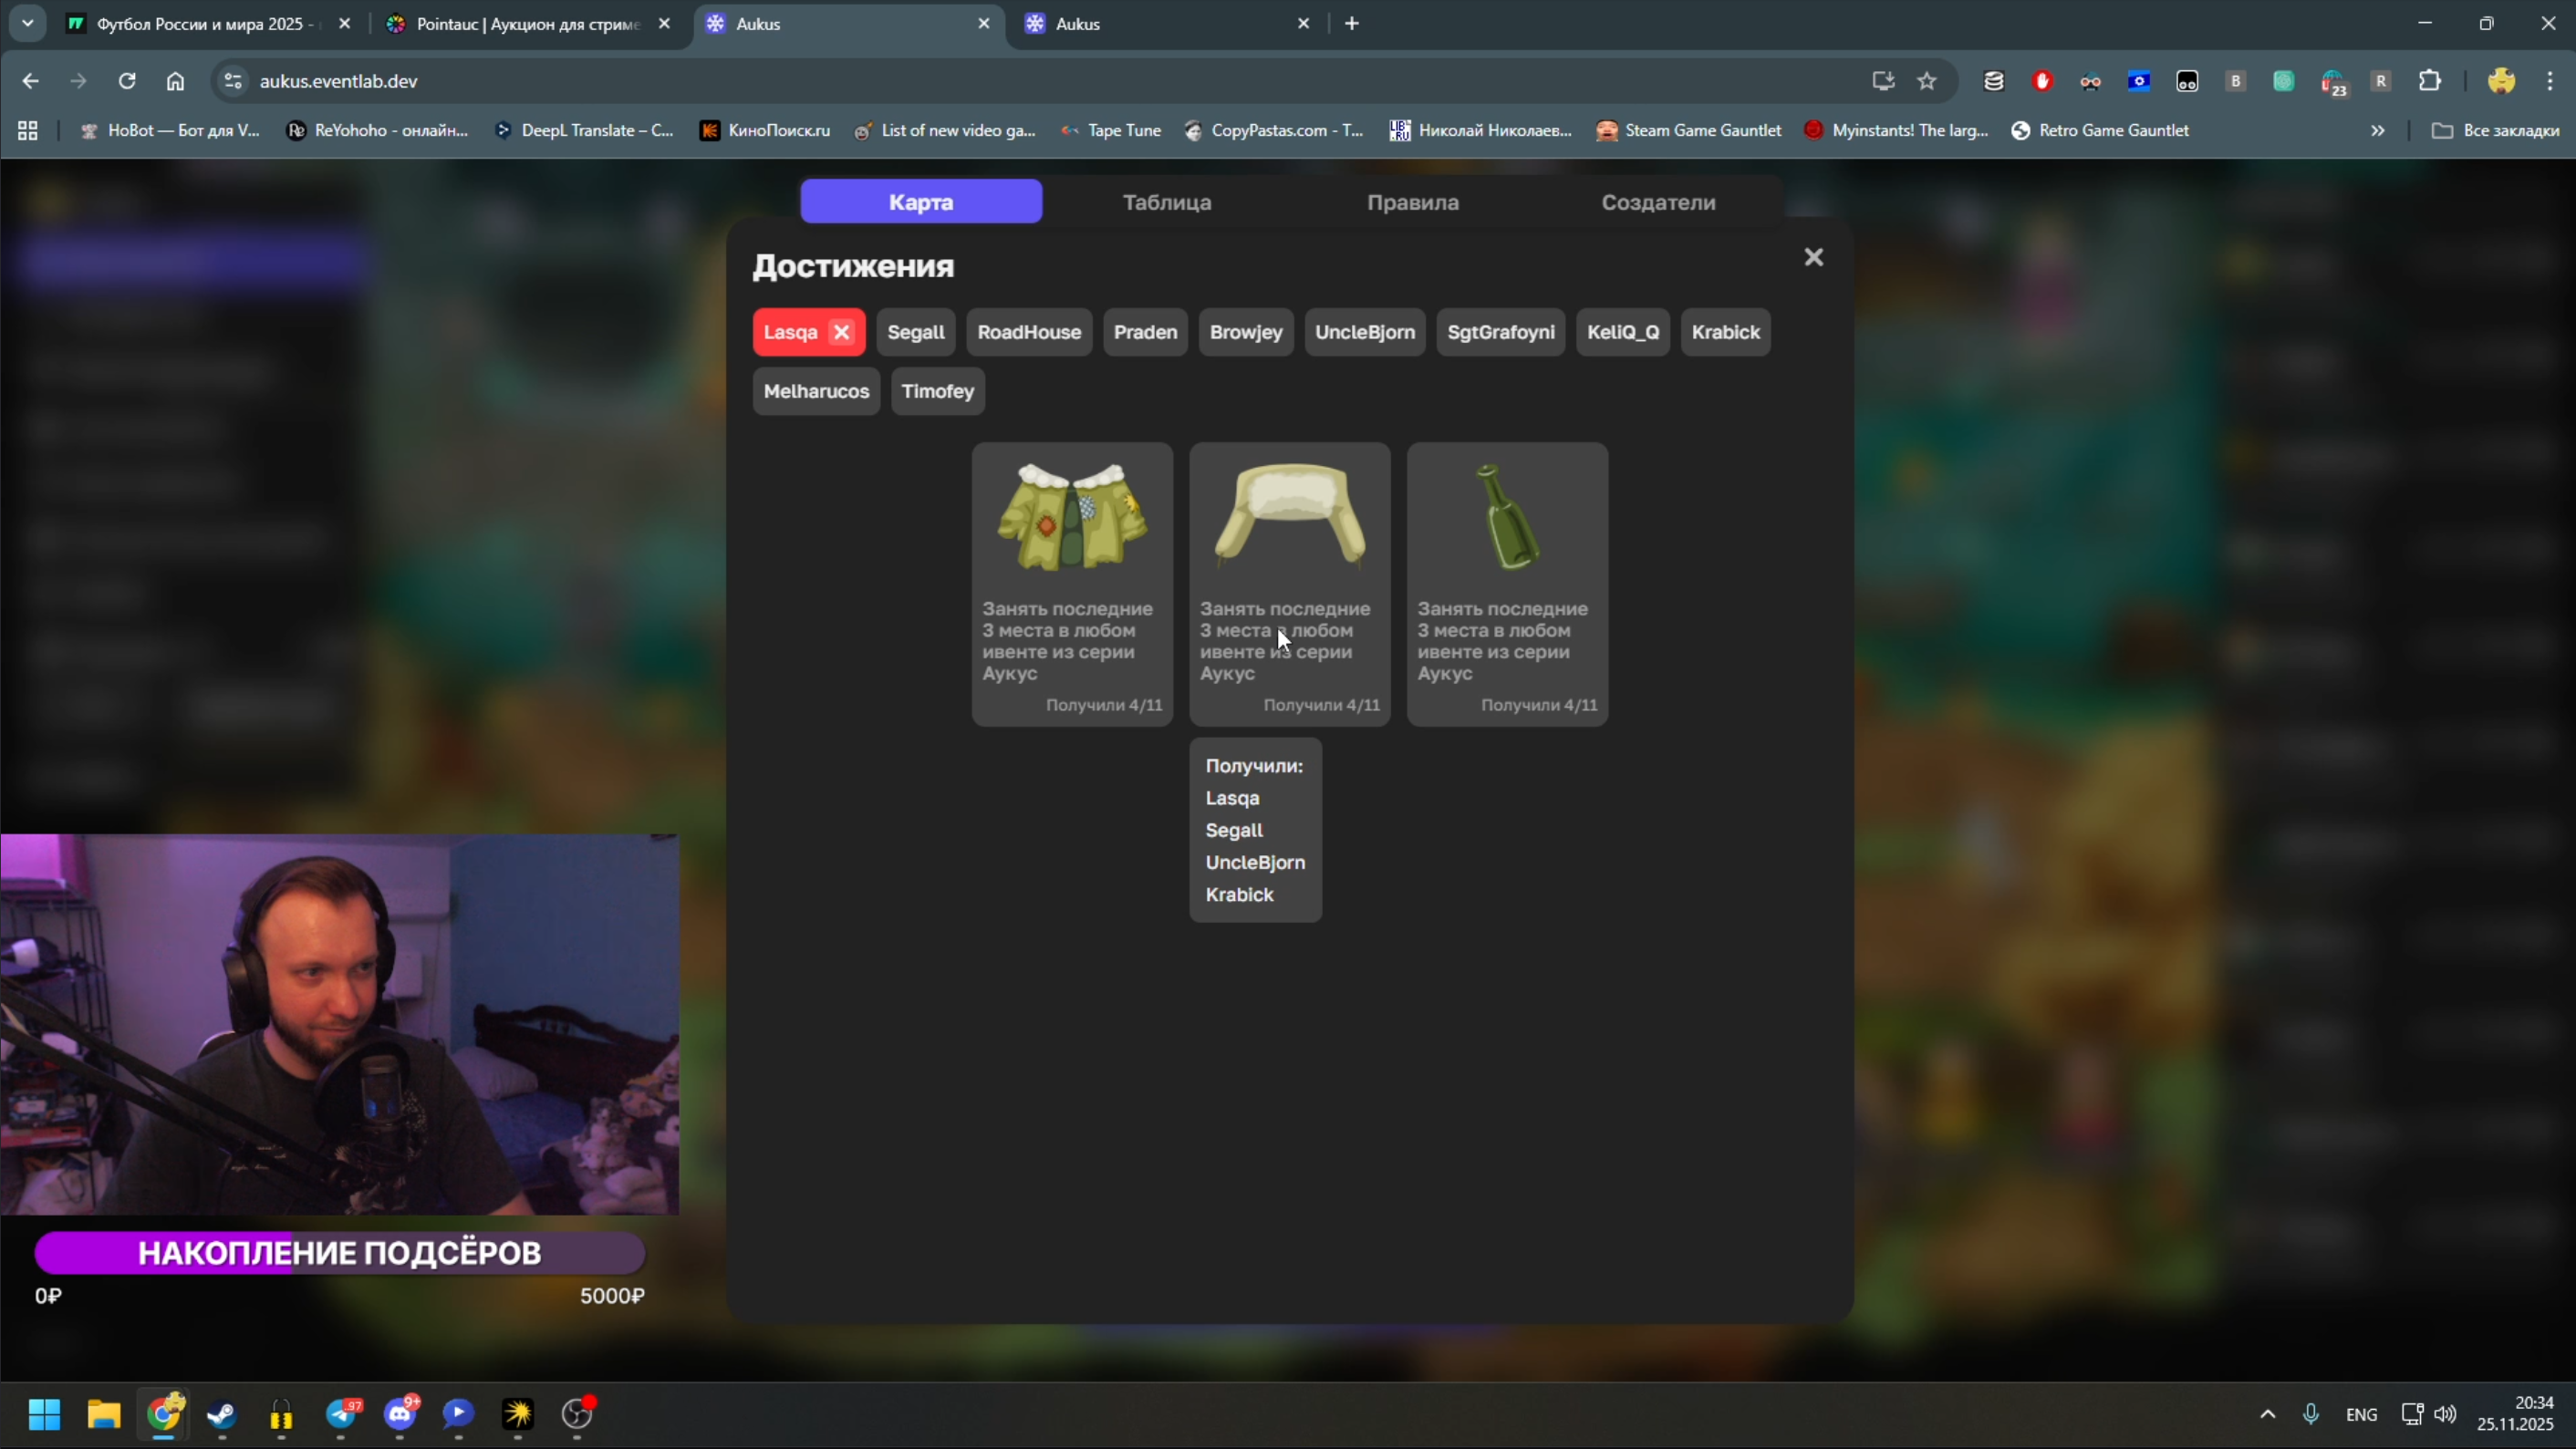This screenshot has width=2576, height=1449.
Task: Open Steam from the taskbar
Action: [x=222, y=1414]
